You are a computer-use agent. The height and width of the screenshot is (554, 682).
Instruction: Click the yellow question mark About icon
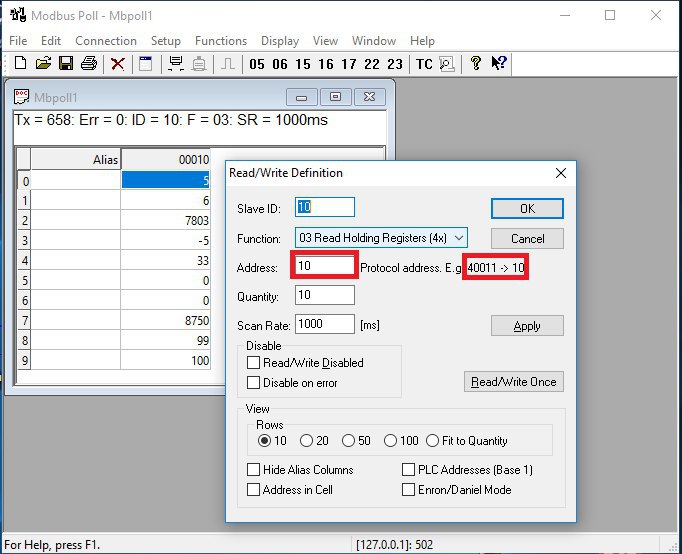click(x=476, y=63)
